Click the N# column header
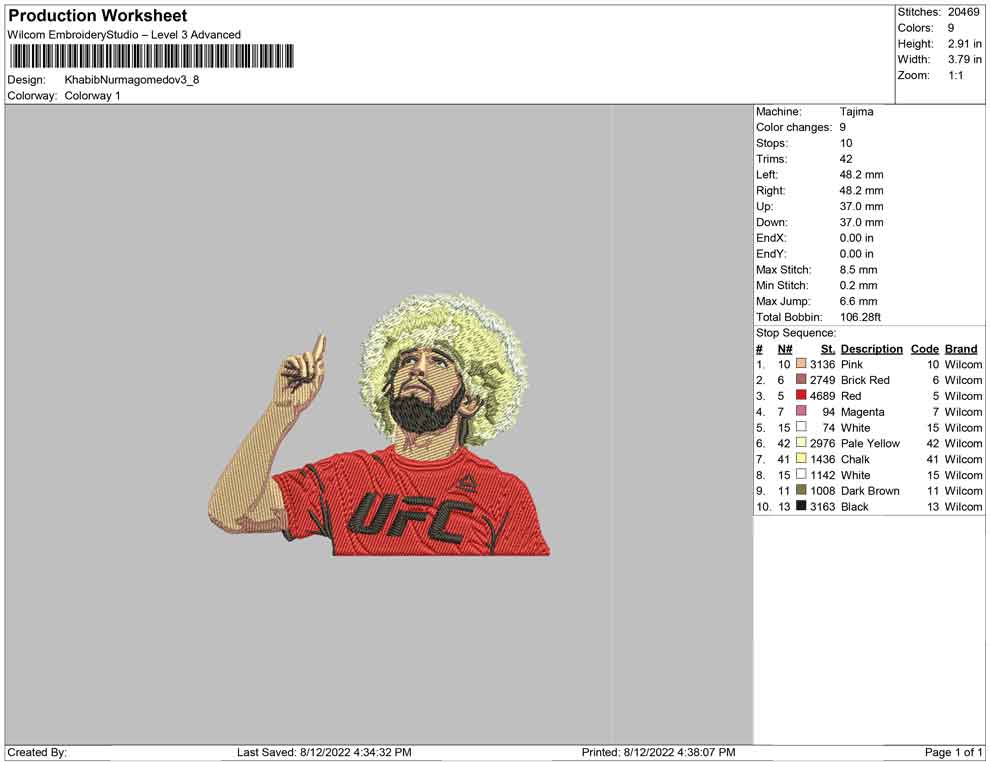 (x=785, y=349)
